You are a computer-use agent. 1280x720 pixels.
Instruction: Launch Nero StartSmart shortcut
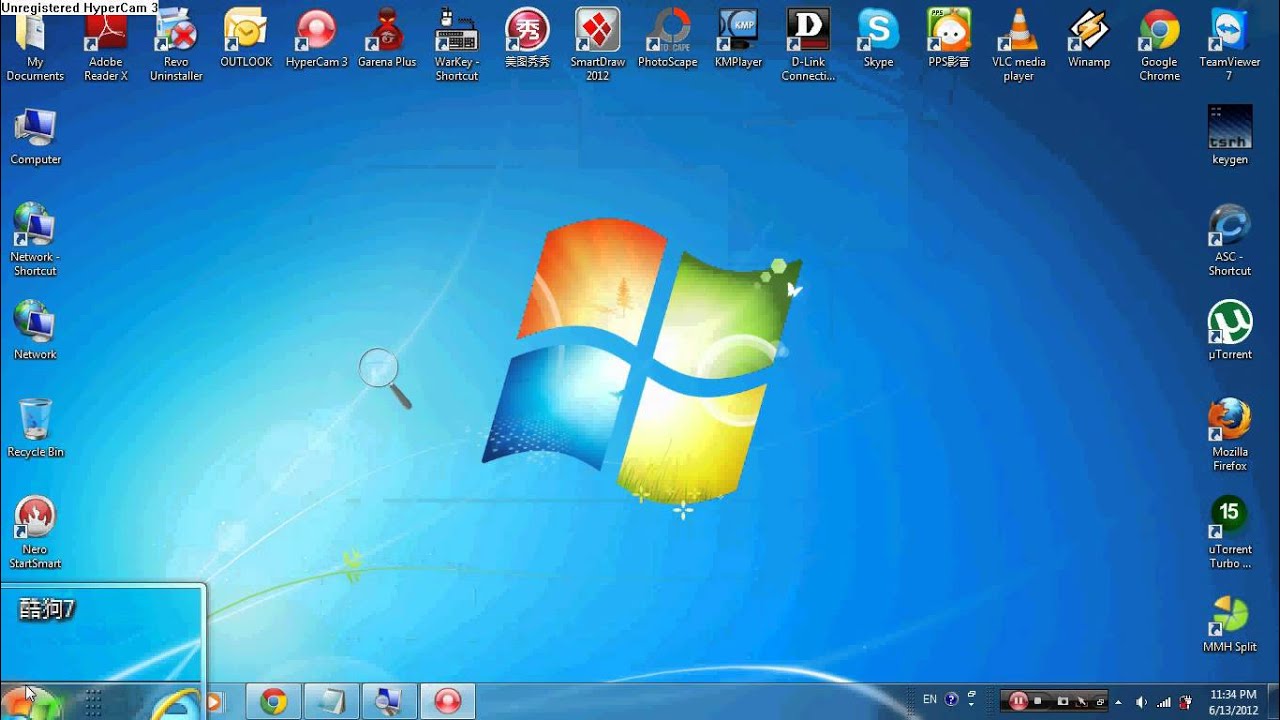(35, 533)
